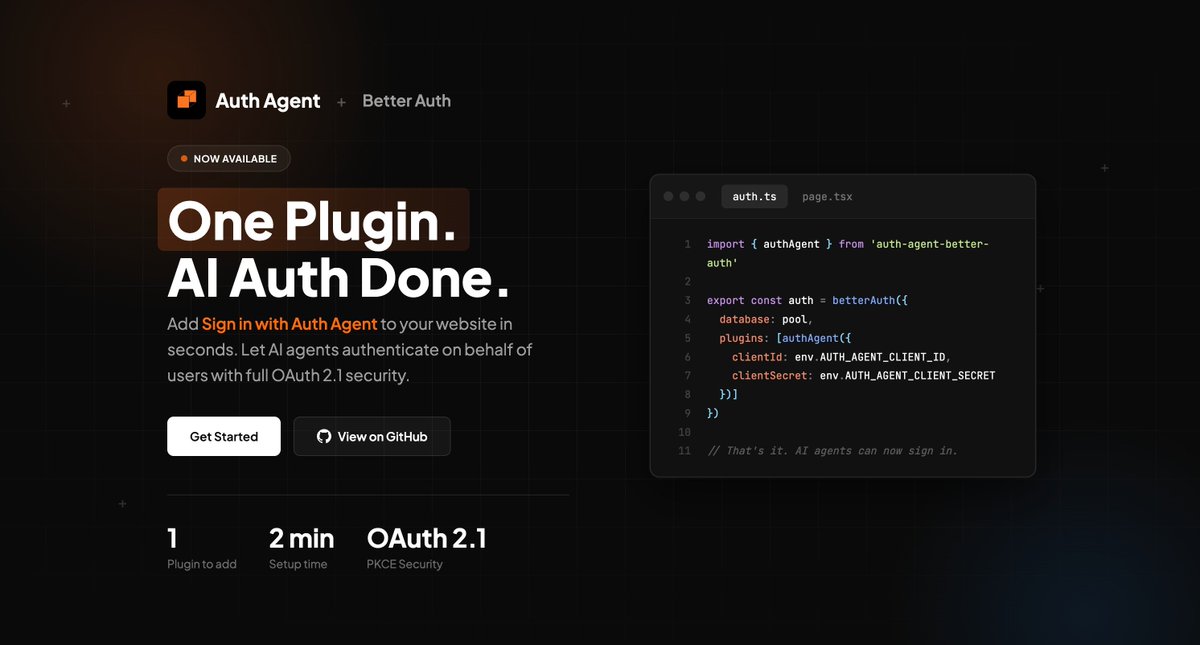
Task: Click the clientId env.AUTH_AGENT_CLIENT_ID line
Action: pos(839,357)
